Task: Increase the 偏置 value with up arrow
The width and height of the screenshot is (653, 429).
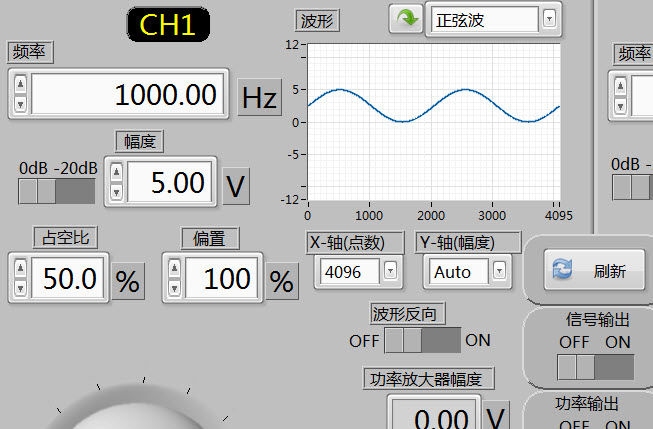Action: click(175, 270)
